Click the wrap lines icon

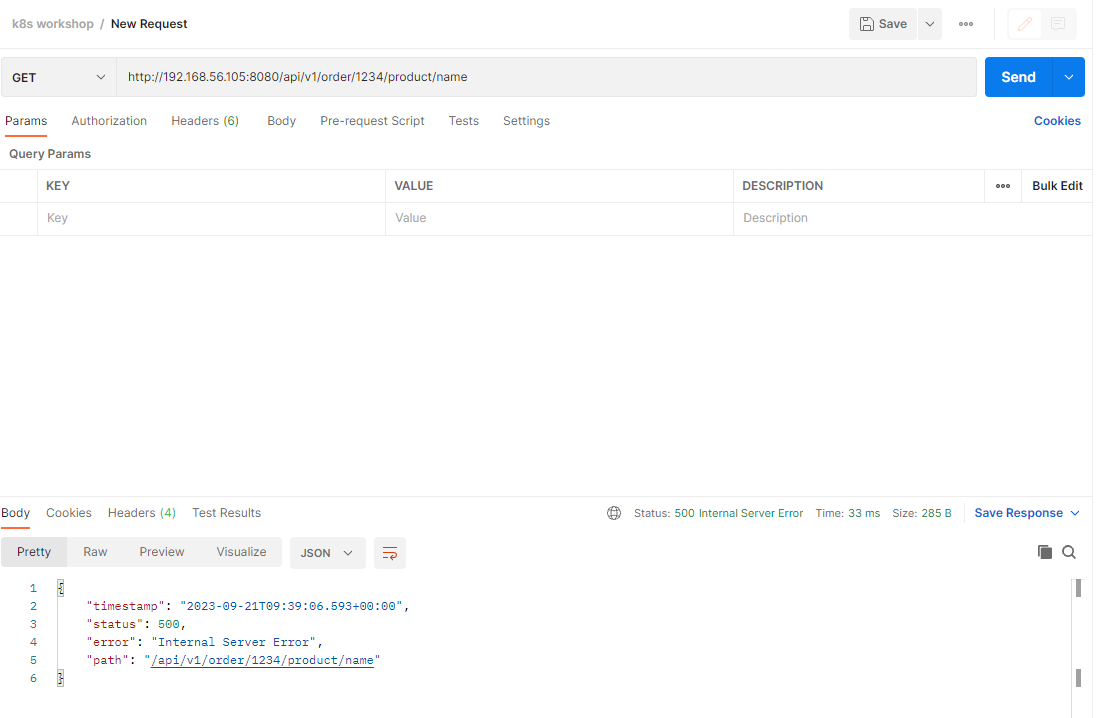[x=390, y=553]
